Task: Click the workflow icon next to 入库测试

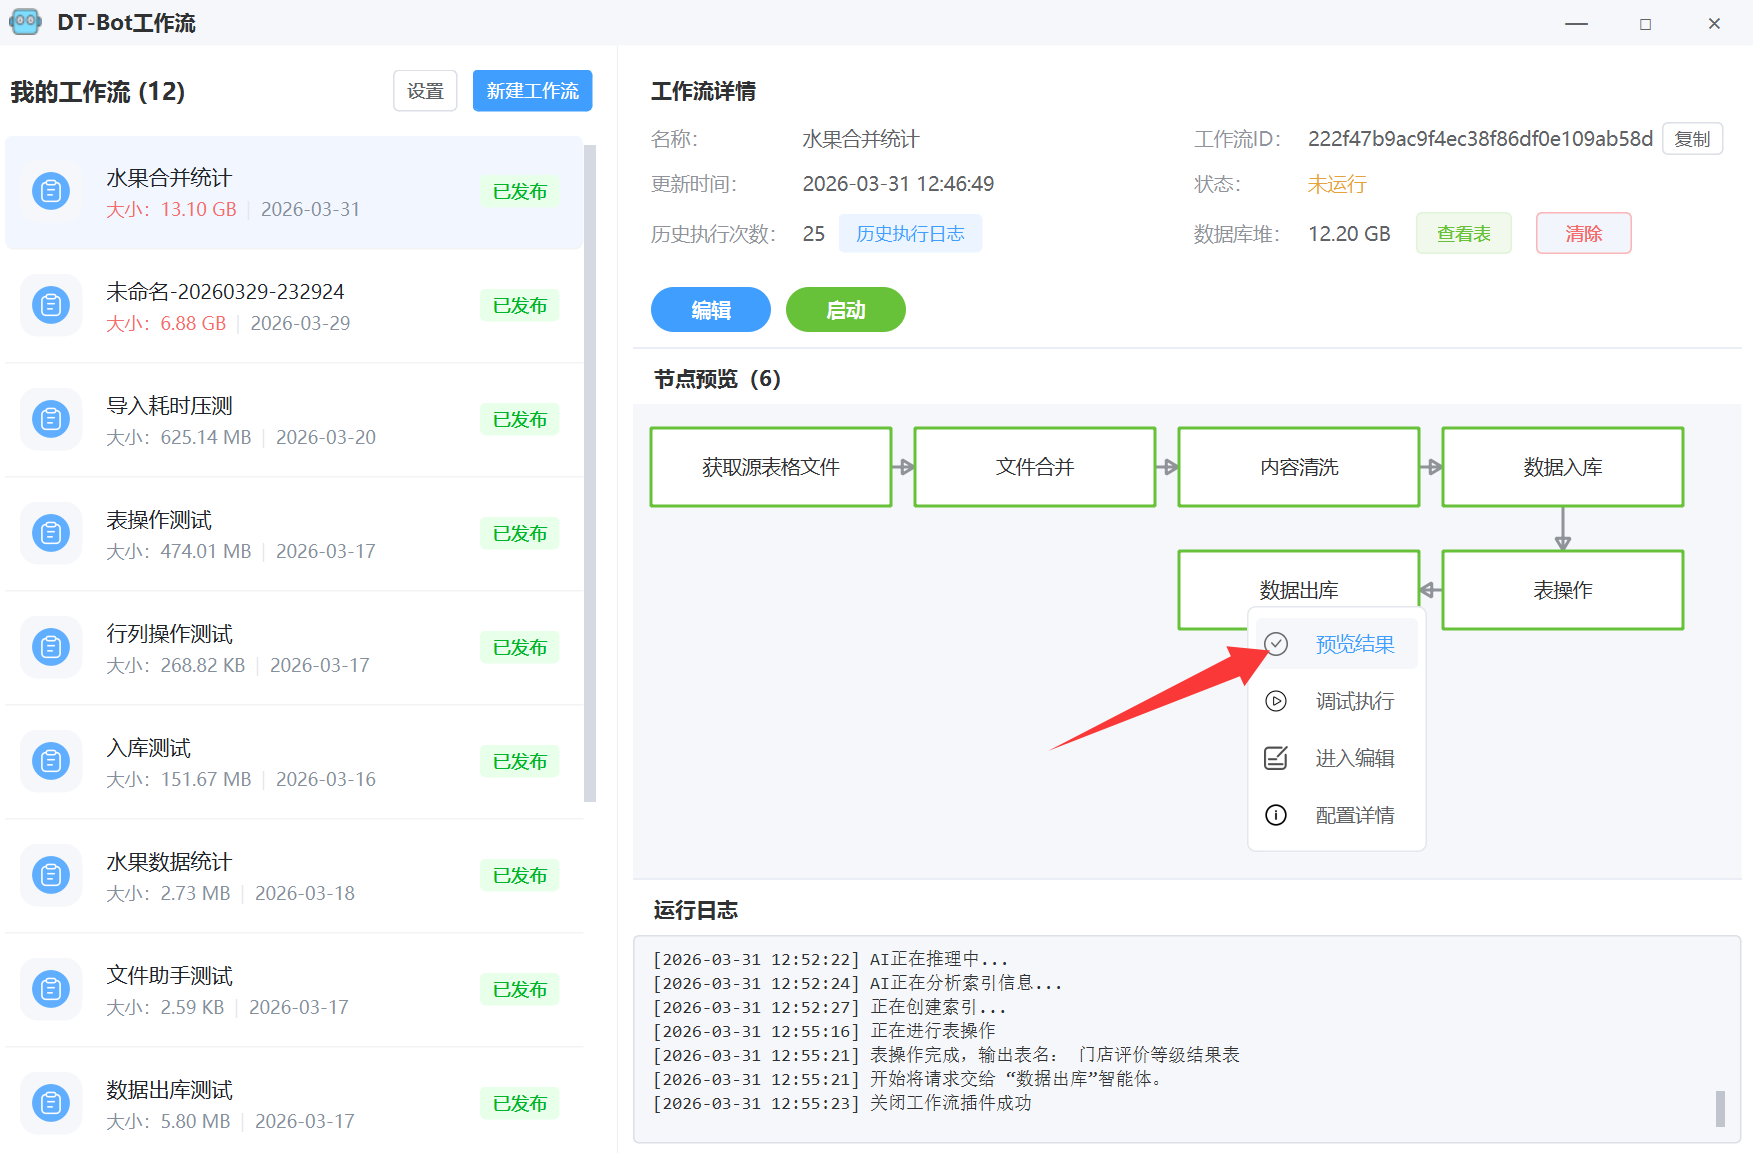Action: (51, 761)
